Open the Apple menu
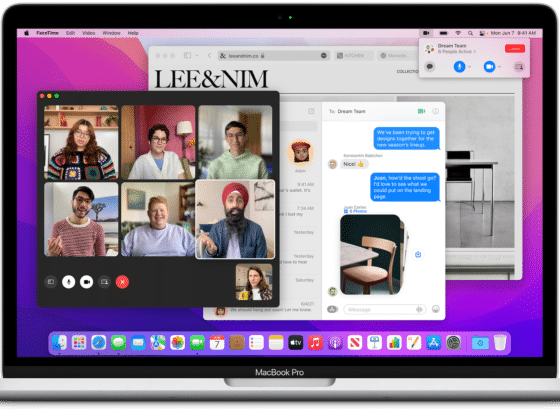 26,33
